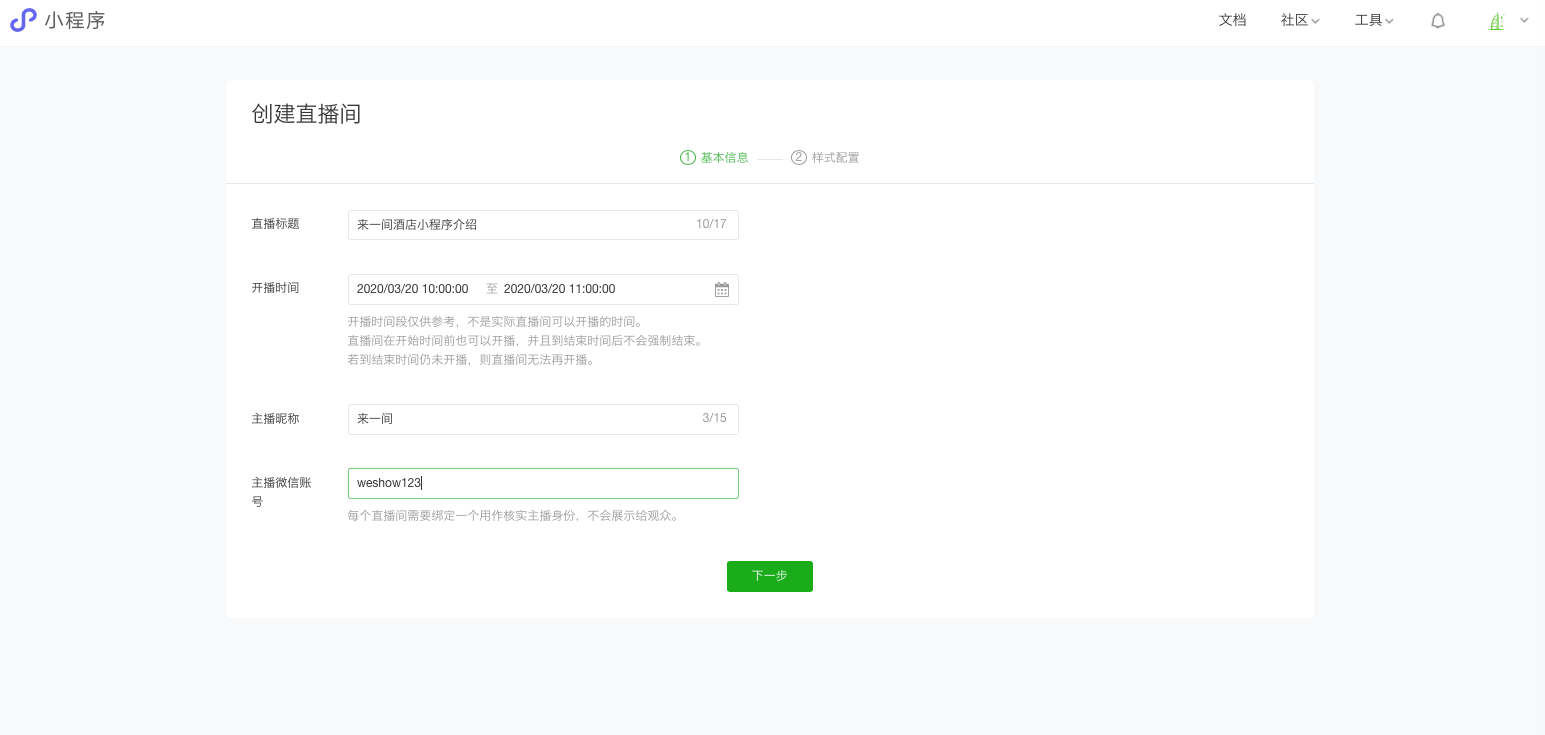Image resolution: width=1545 pixels, height=735 pixels.
Task: Open the 文档 menu item
Action: (1233, 20)
